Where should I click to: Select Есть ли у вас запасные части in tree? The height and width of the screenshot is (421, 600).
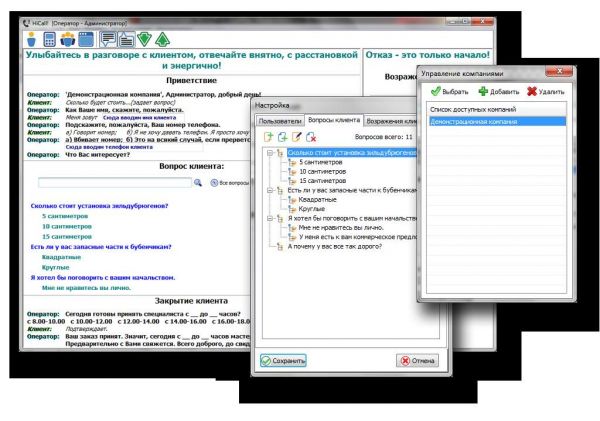coord(352,190)
